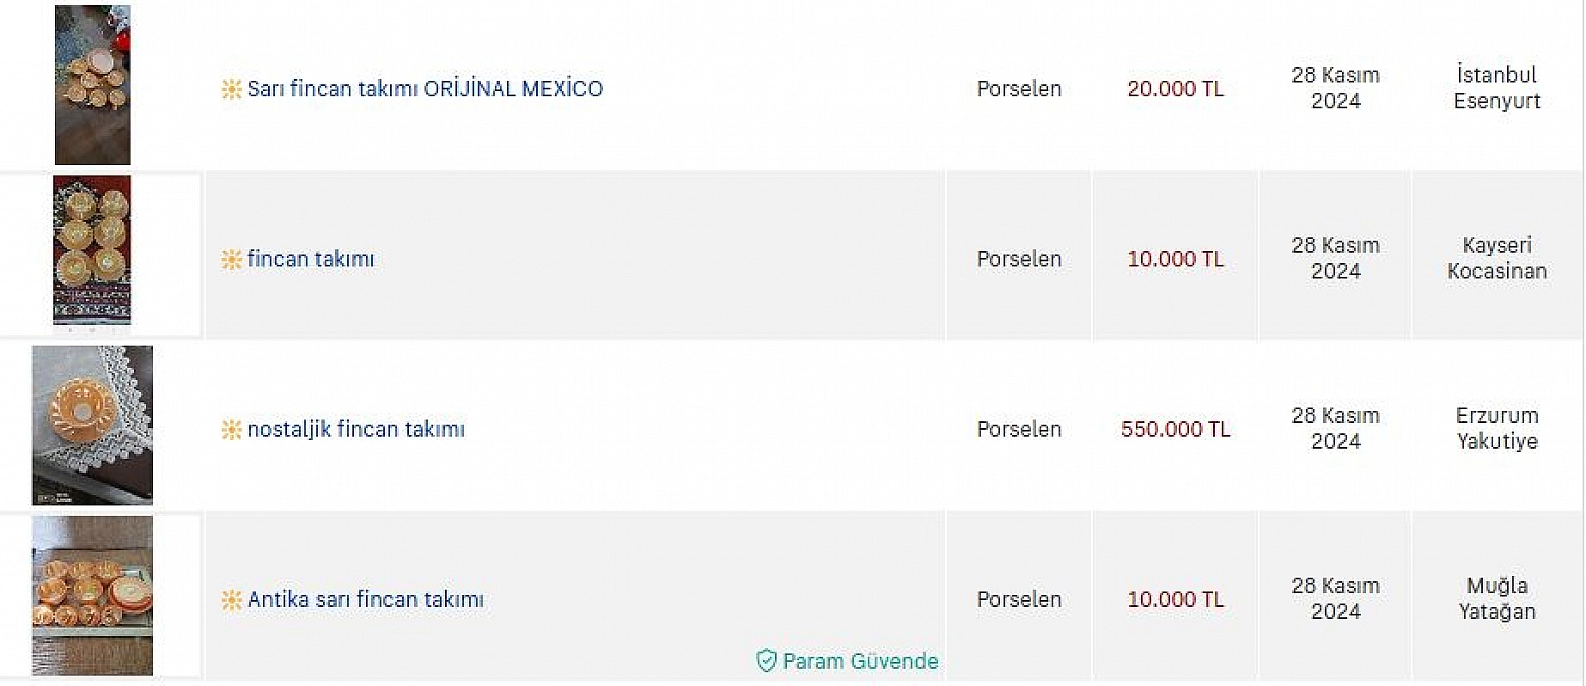
Task: View the thumbnail of the Muğla antique cup set
Action: pos(92,596)
